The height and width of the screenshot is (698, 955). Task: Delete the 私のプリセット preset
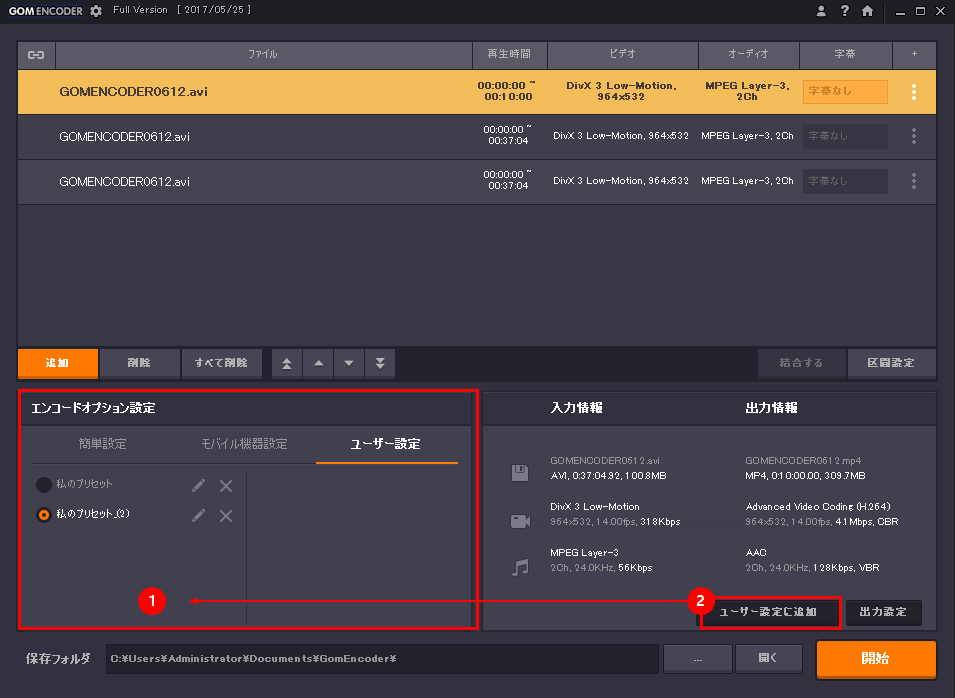tap(226, 485)
